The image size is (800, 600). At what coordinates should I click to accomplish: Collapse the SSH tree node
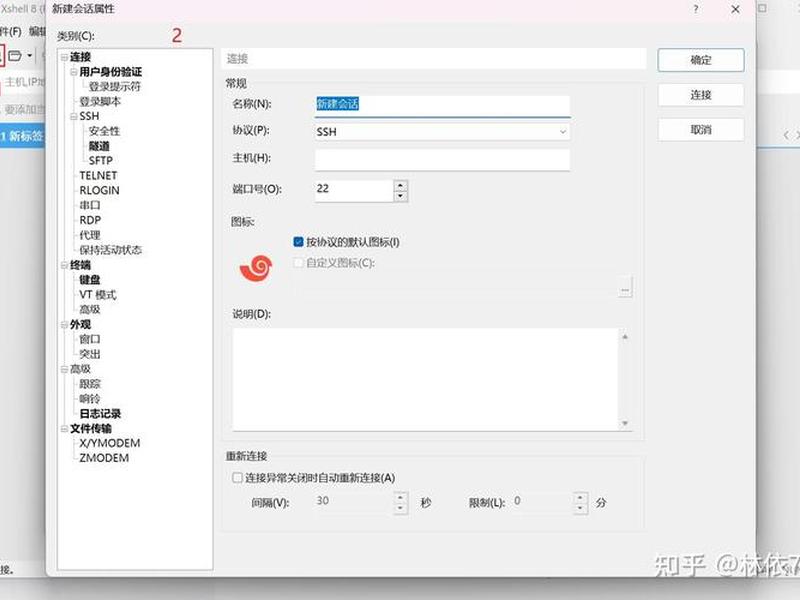tap(74, 116)
